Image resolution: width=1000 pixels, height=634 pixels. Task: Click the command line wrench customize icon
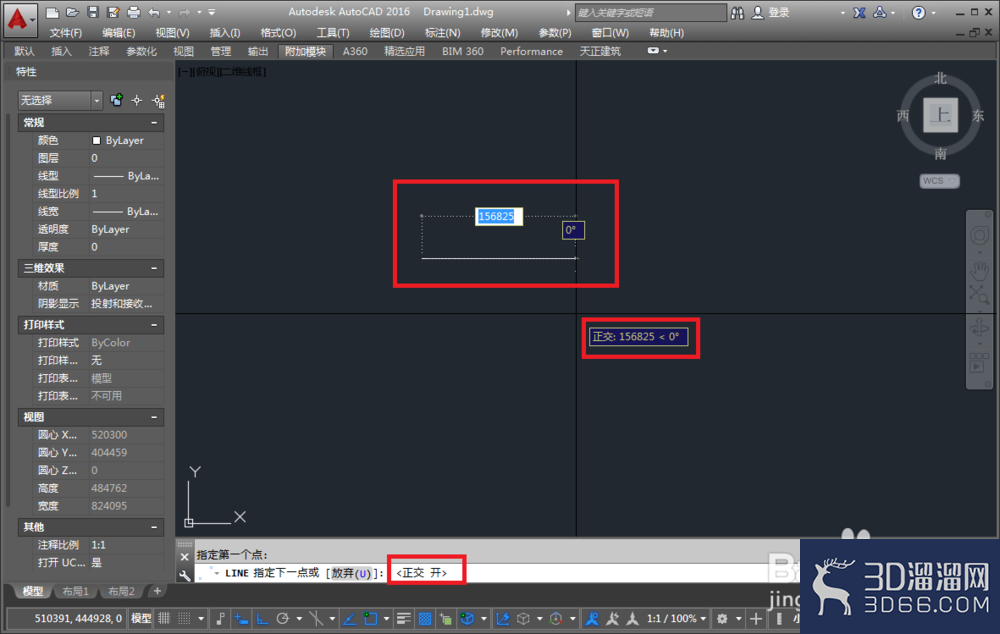click(185, 575)
